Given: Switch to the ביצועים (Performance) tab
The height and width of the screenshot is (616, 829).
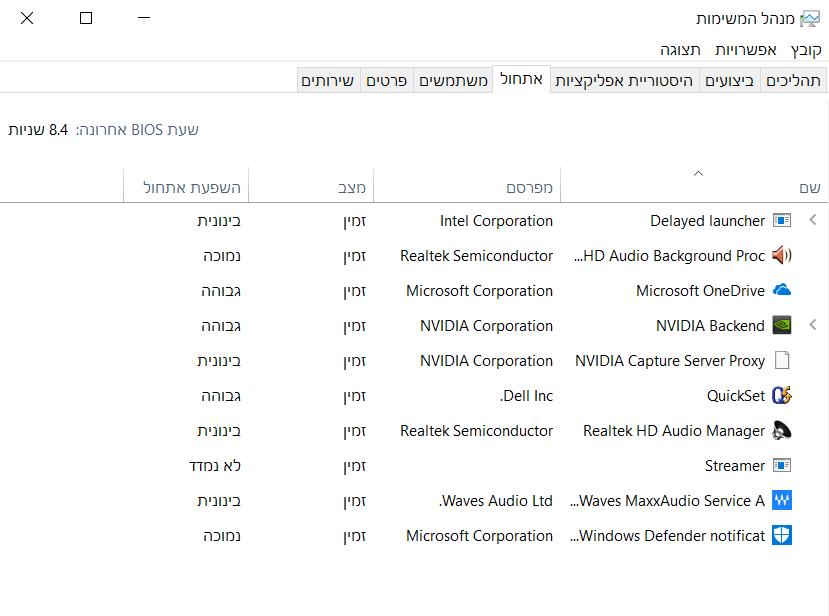Looking at the screenshot, I should [x=730, y=81].
